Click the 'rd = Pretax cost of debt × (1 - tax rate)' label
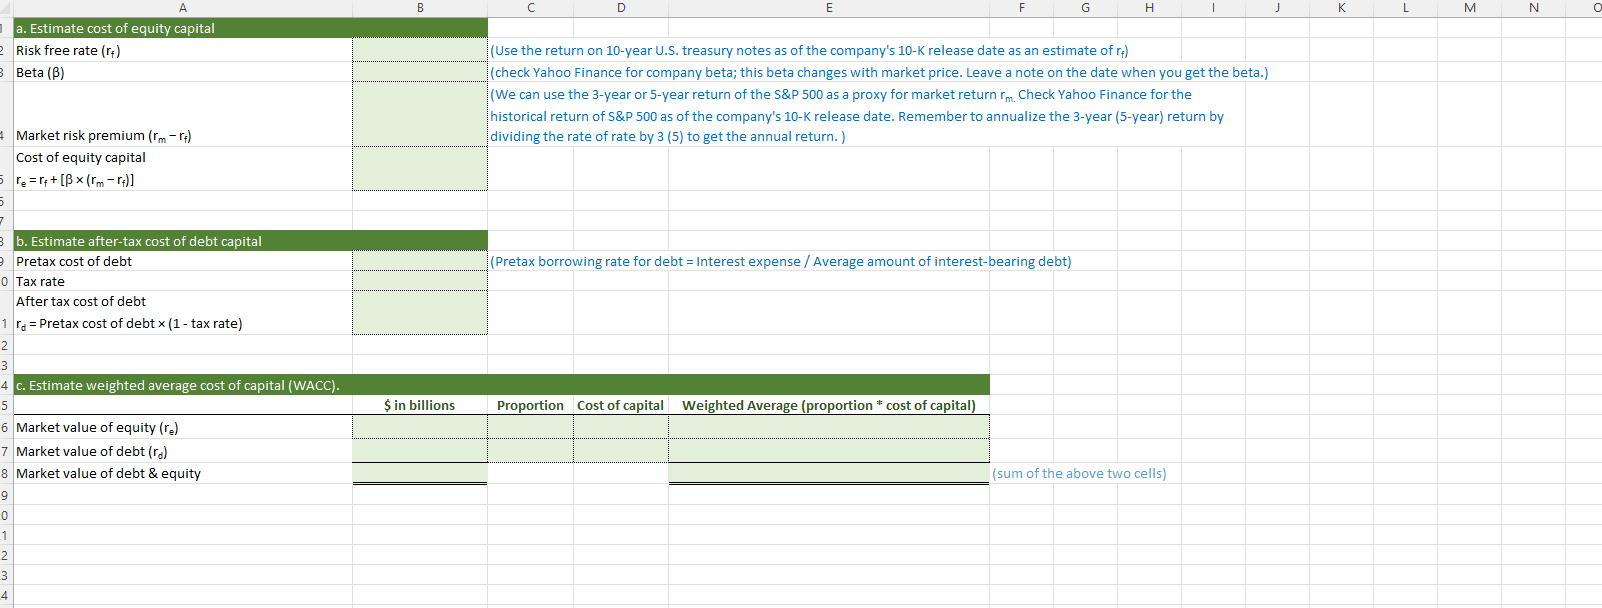This screenshot has width=1602, height=608. pos(129,323)
